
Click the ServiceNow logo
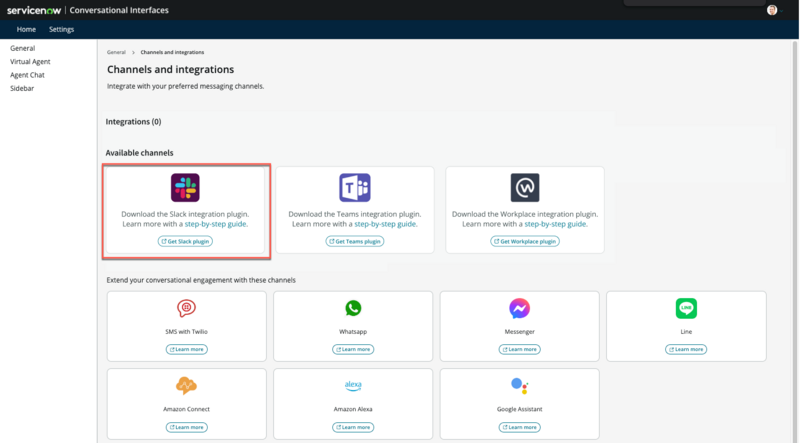click(34, 10)
